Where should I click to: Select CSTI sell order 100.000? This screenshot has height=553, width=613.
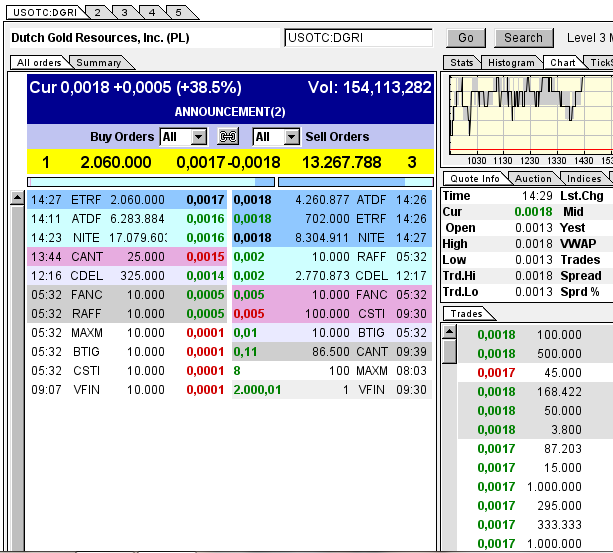pyautogui.click(x=332, y=314)
